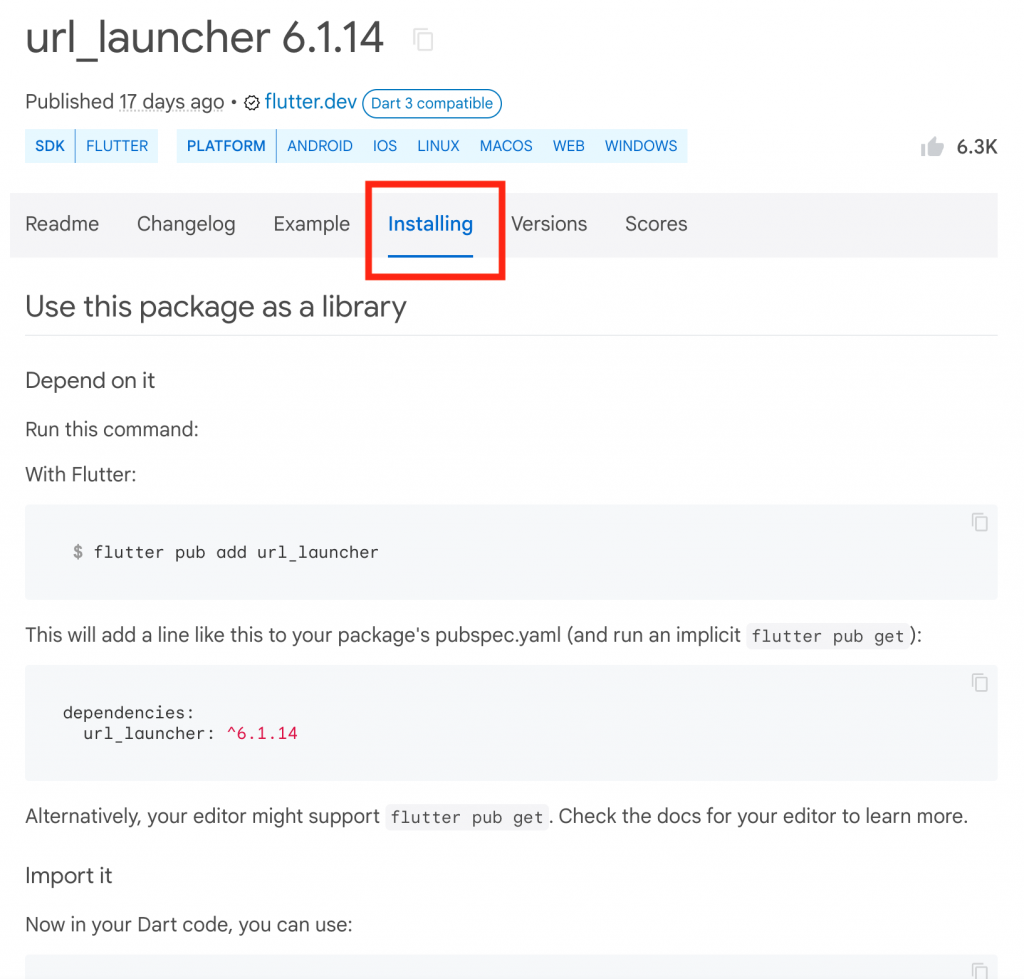Open the Readme tab
This screenshot has width=1024, height=979.
(62, 224)
